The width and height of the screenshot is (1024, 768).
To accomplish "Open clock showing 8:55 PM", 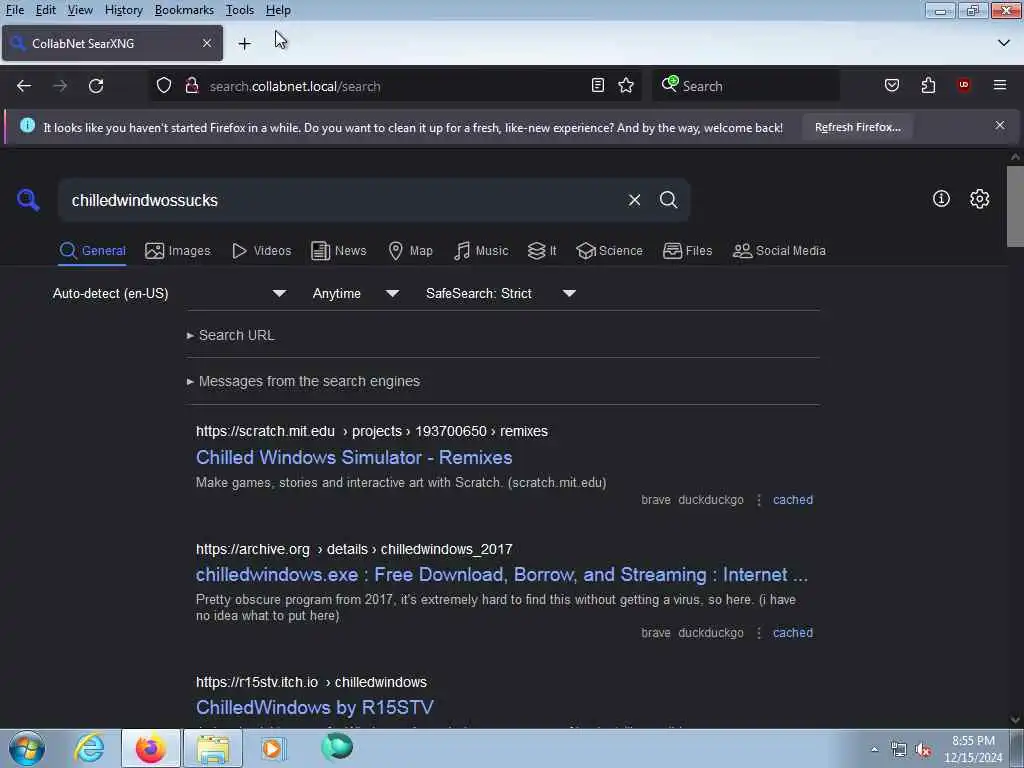I will click(973, 749).
